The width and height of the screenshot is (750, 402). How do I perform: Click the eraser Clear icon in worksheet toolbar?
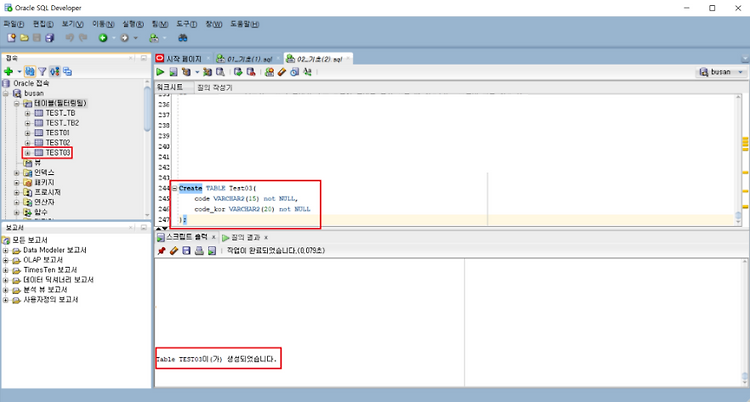pos(282,72)
